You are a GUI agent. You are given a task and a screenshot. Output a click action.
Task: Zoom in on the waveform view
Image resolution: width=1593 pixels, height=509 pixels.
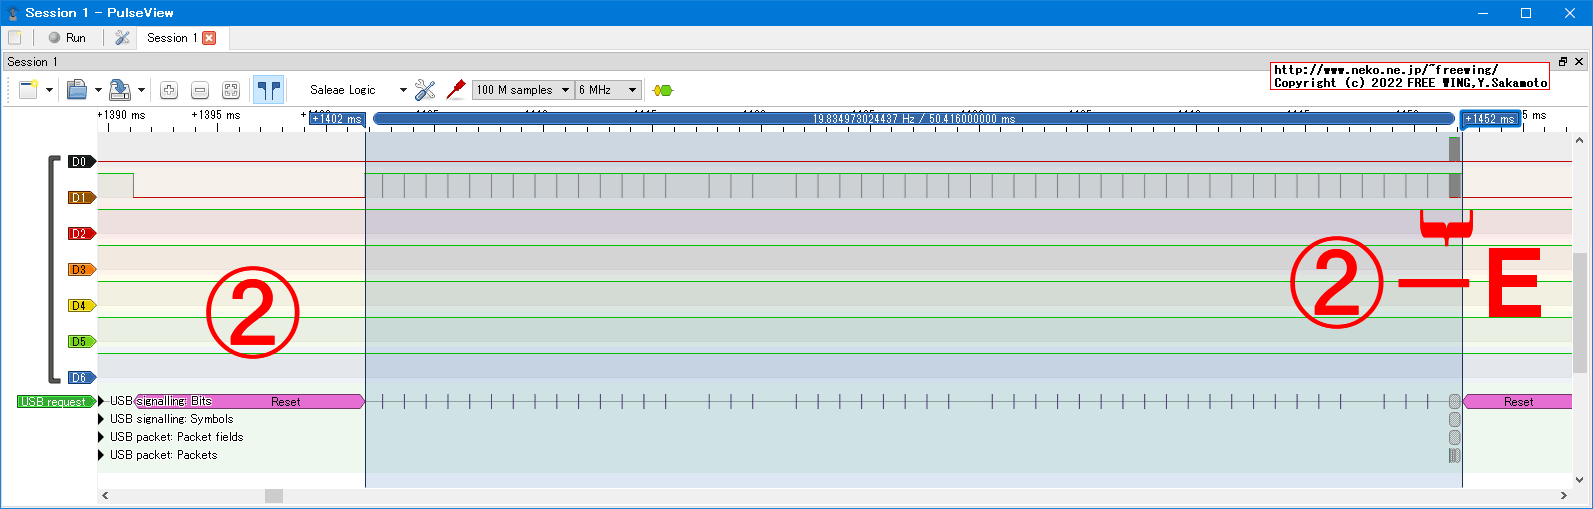tap(169, 90)
